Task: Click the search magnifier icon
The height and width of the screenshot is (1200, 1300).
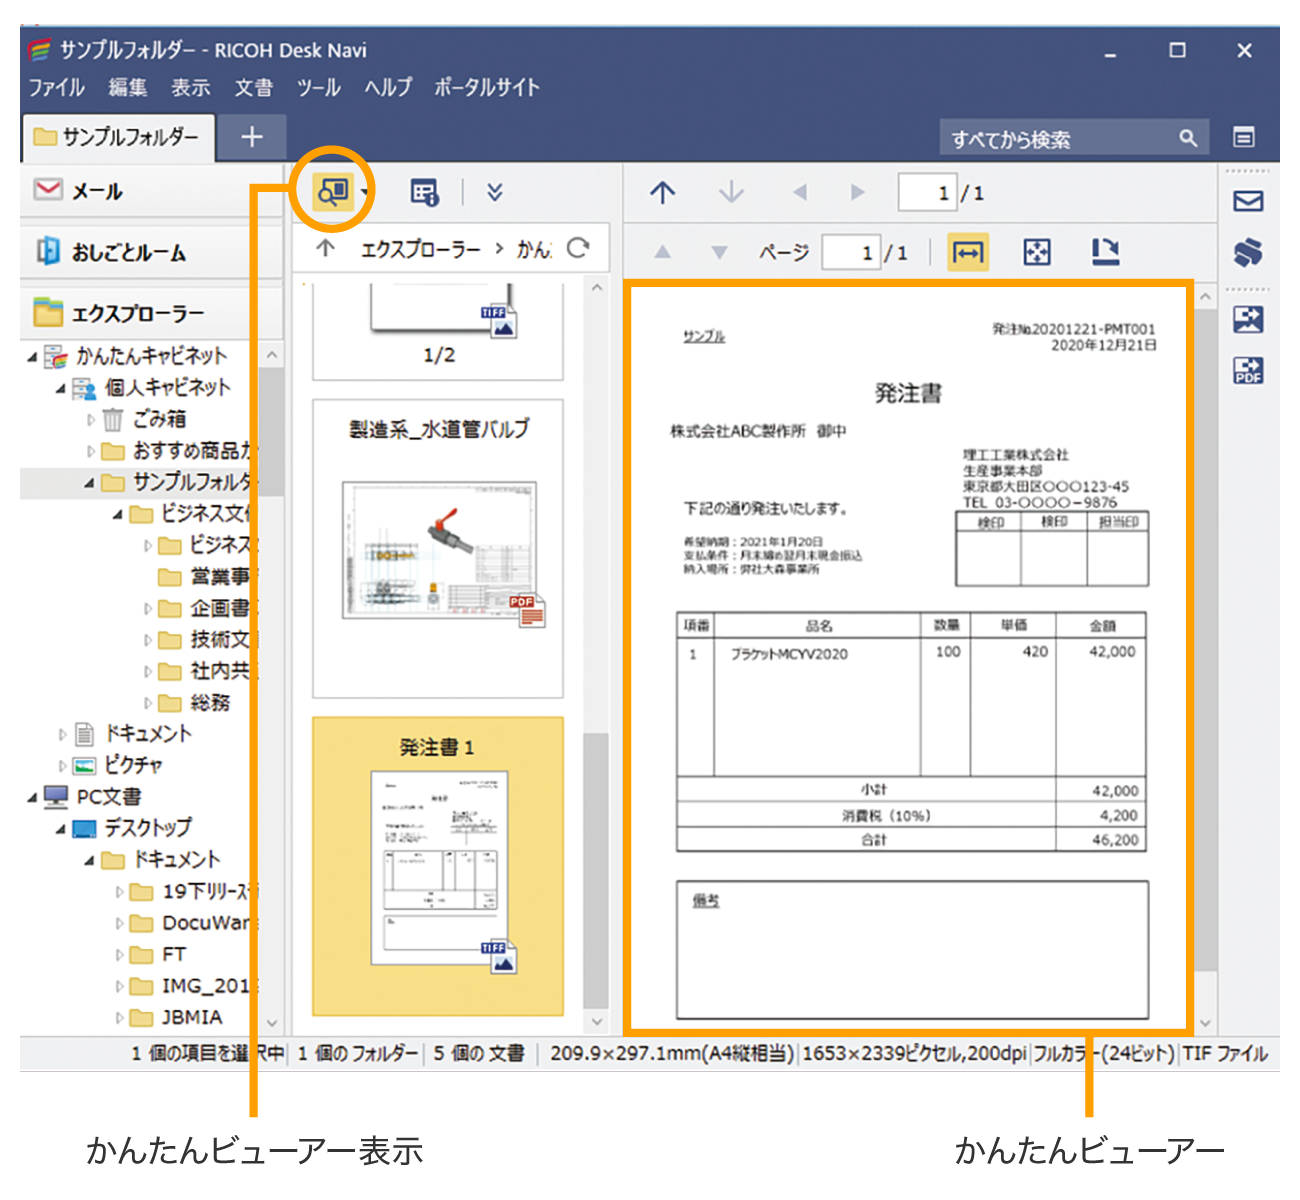Action: pos(1188,138)
